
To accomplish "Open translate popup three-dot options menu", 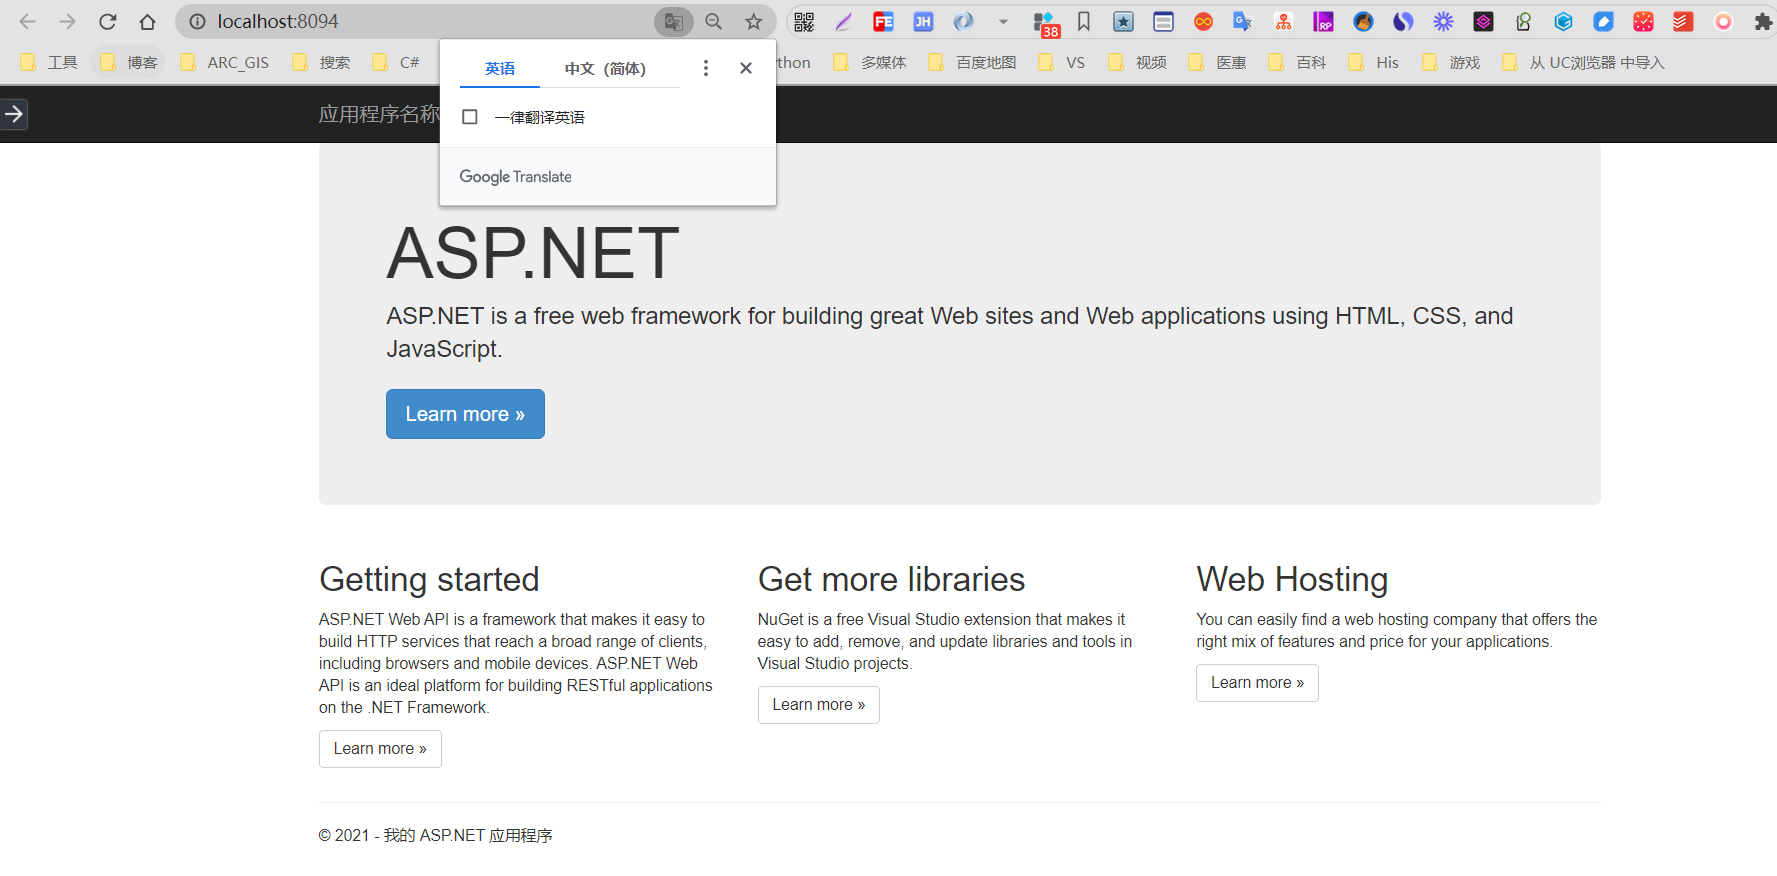I will tap(706, 68).
